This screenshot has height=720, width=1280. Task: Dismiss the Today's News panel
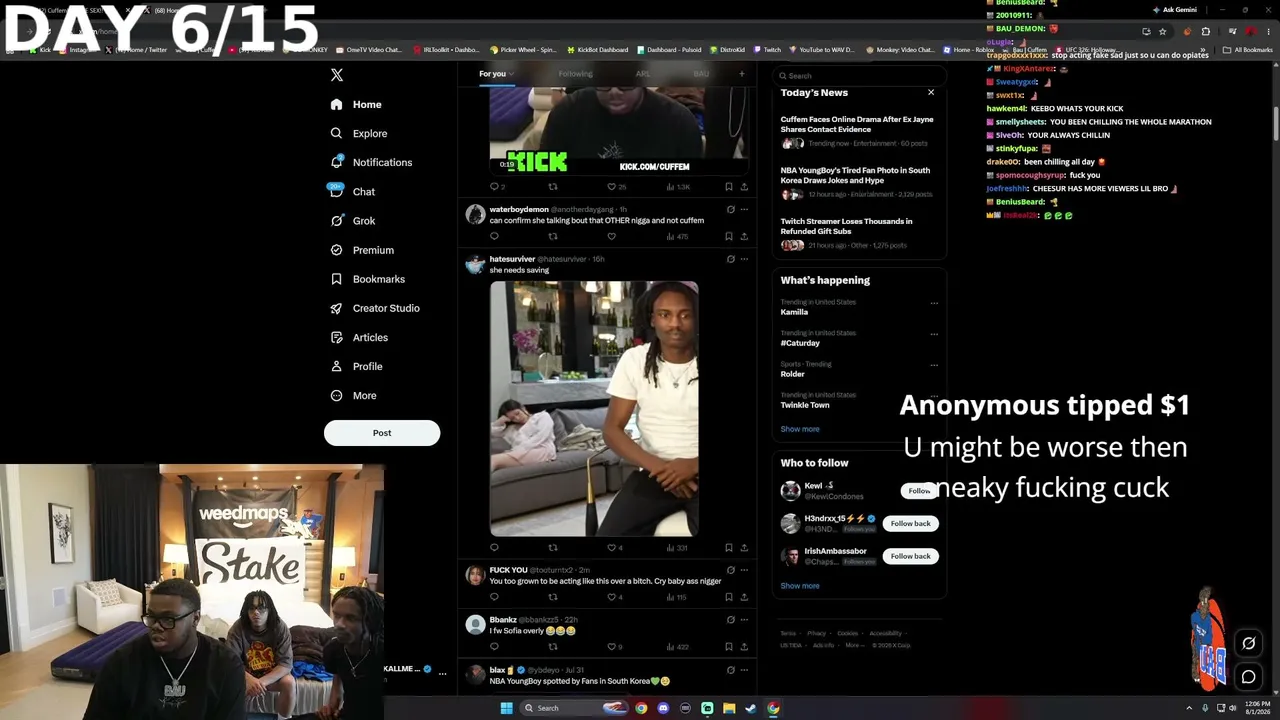tap(931, 92)
